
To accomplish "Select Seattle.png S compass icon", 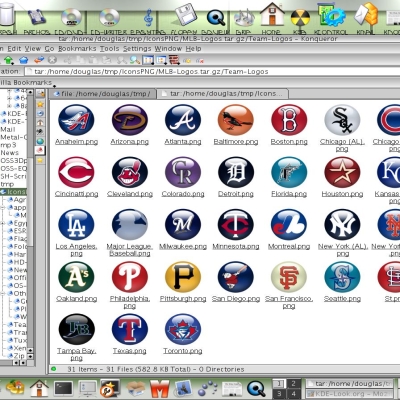I will [342, 277].
